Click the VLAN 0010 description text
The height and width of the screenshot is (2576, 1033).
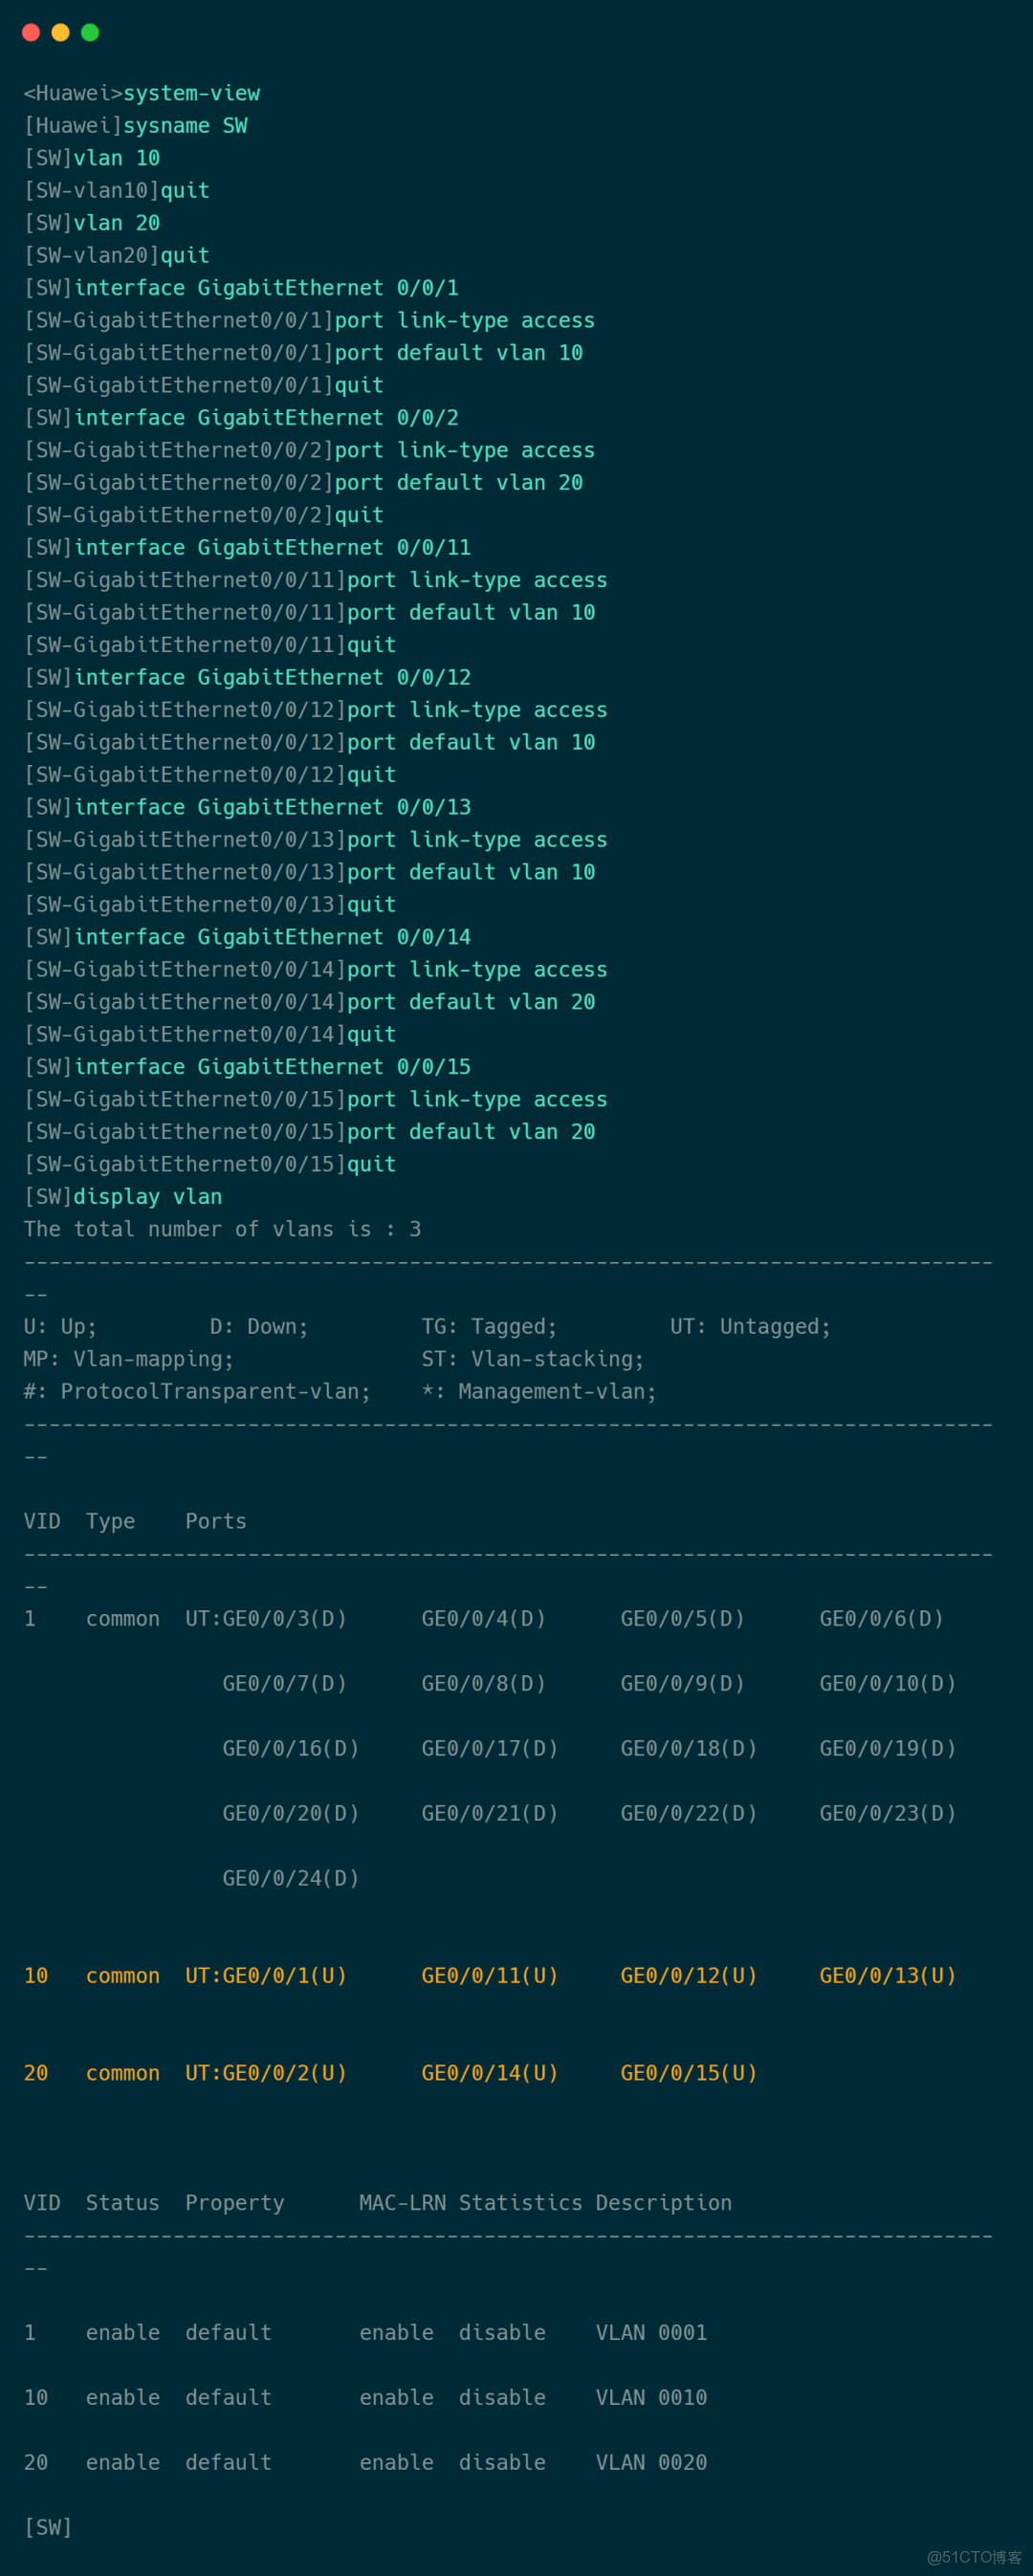[651, 2397]
